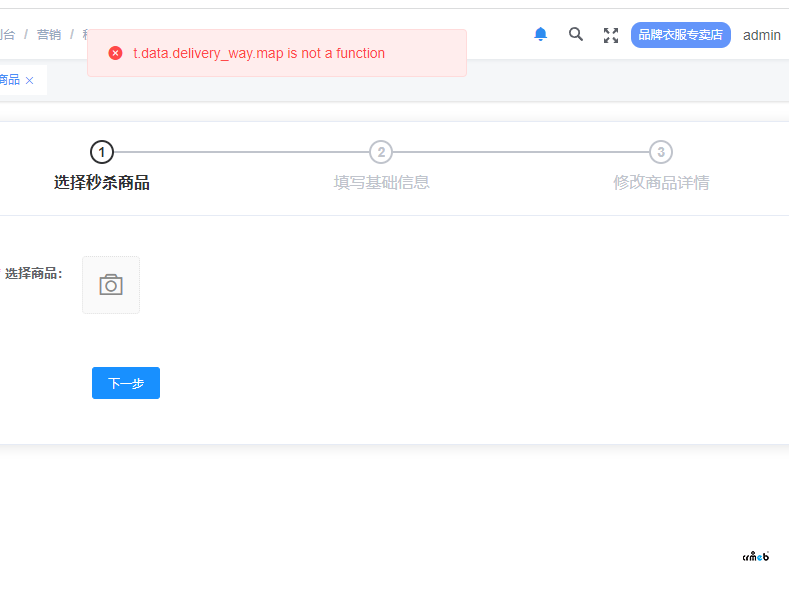
Task: Click 营销 in the breadcrumb
Action: (x=49, y=34)
